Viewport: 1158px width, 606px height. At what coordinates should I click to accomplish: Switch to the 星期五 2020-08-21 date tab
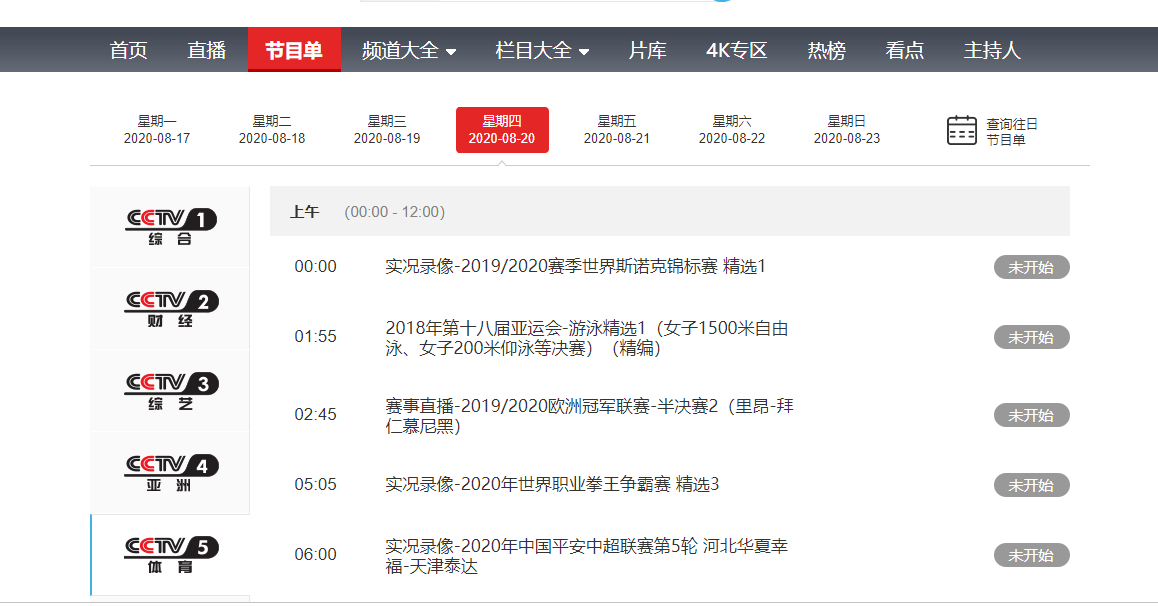[x=617, y=129]
